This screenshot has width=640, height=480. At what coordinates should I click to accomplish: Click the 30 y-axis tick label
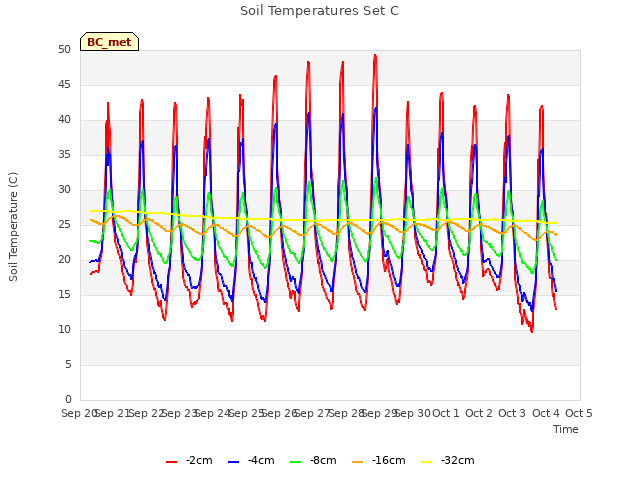64,190
